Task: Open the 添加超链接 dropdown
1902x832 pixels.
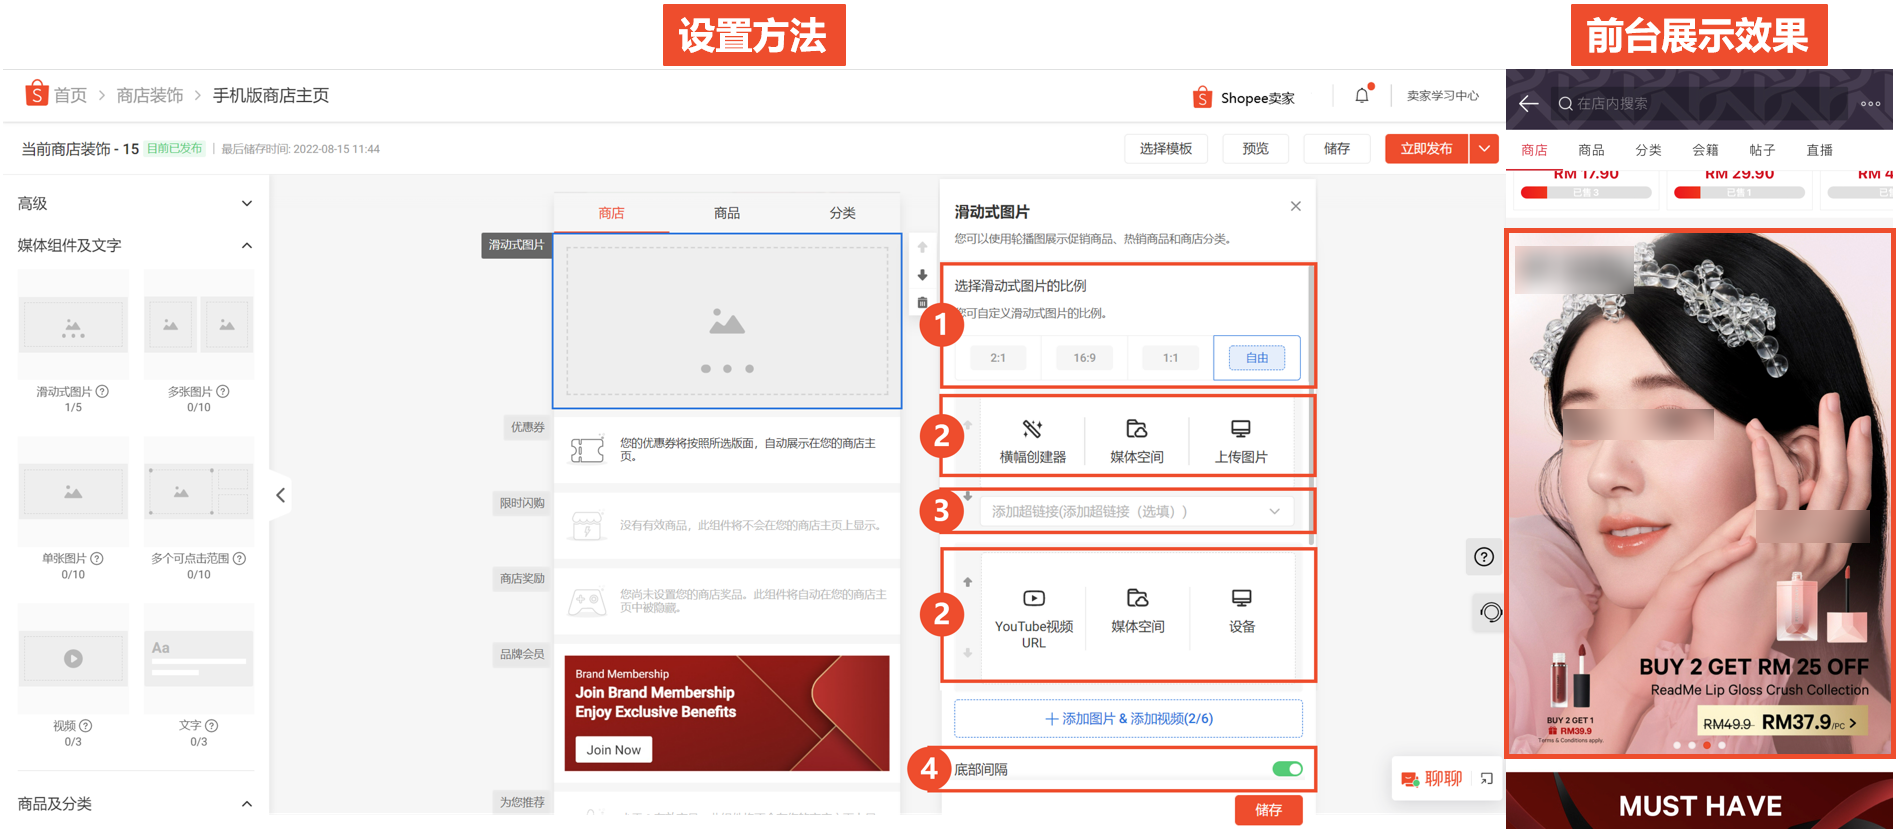Action: (x=1136, y=511)
